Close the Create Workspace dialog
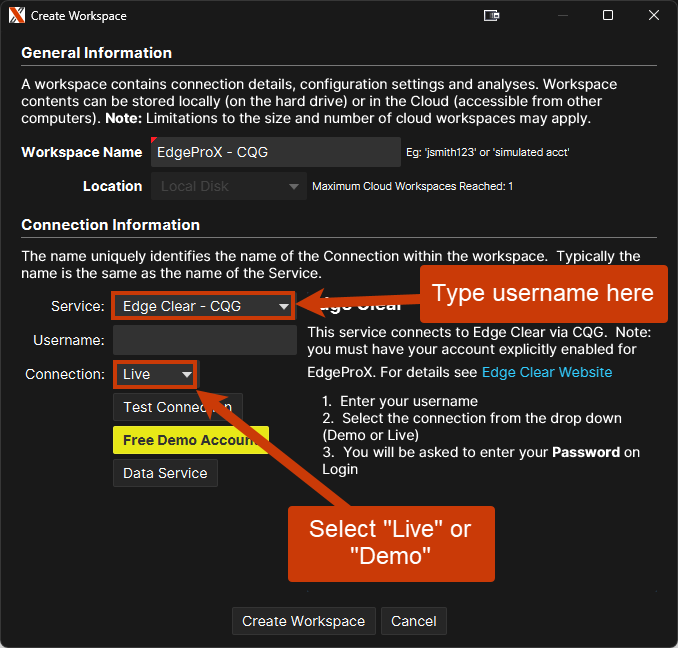The image size is (678, 648). (653, 16)
